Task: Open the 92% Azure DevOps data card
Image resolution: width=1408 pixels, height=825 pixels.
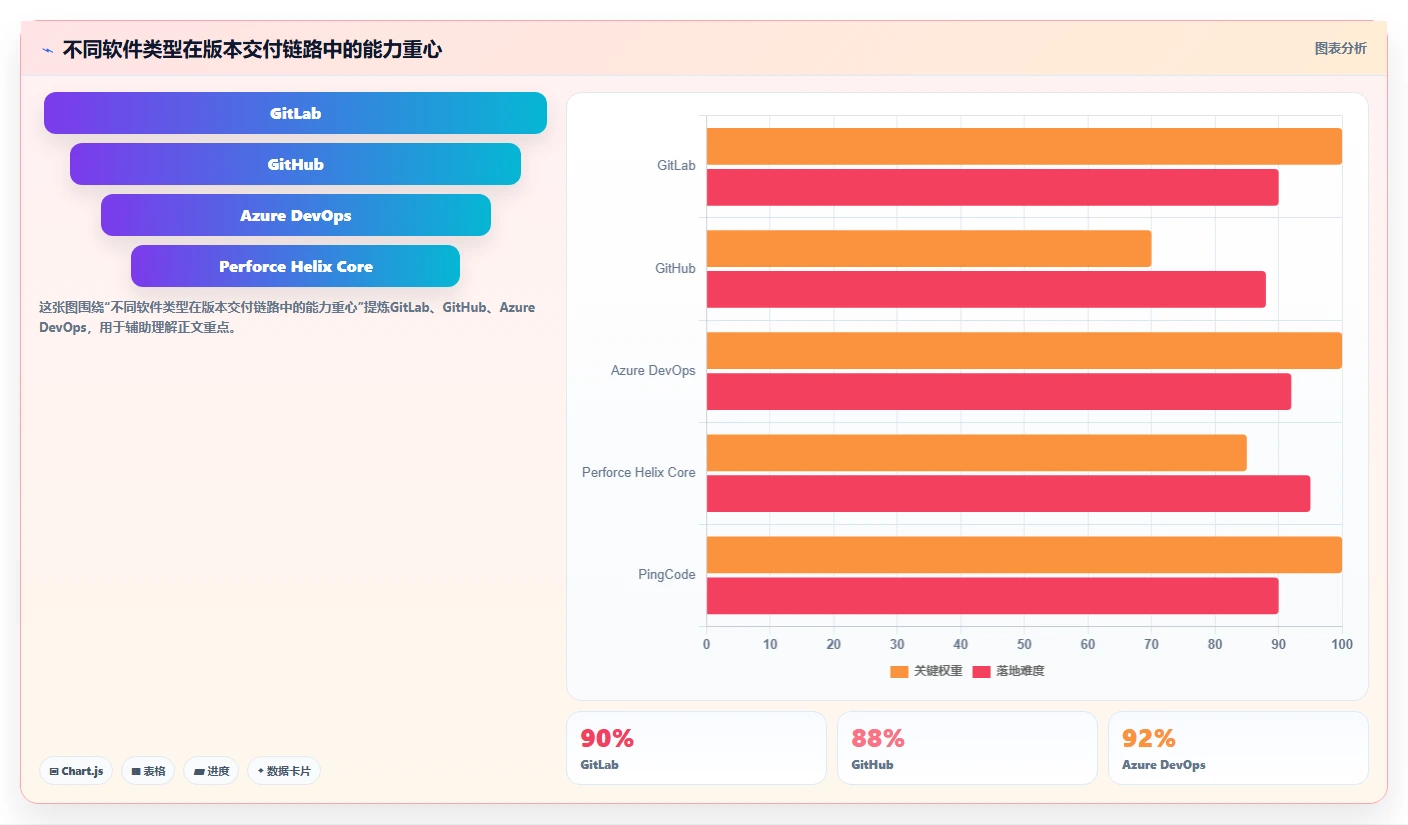Action: point(1238,748)
